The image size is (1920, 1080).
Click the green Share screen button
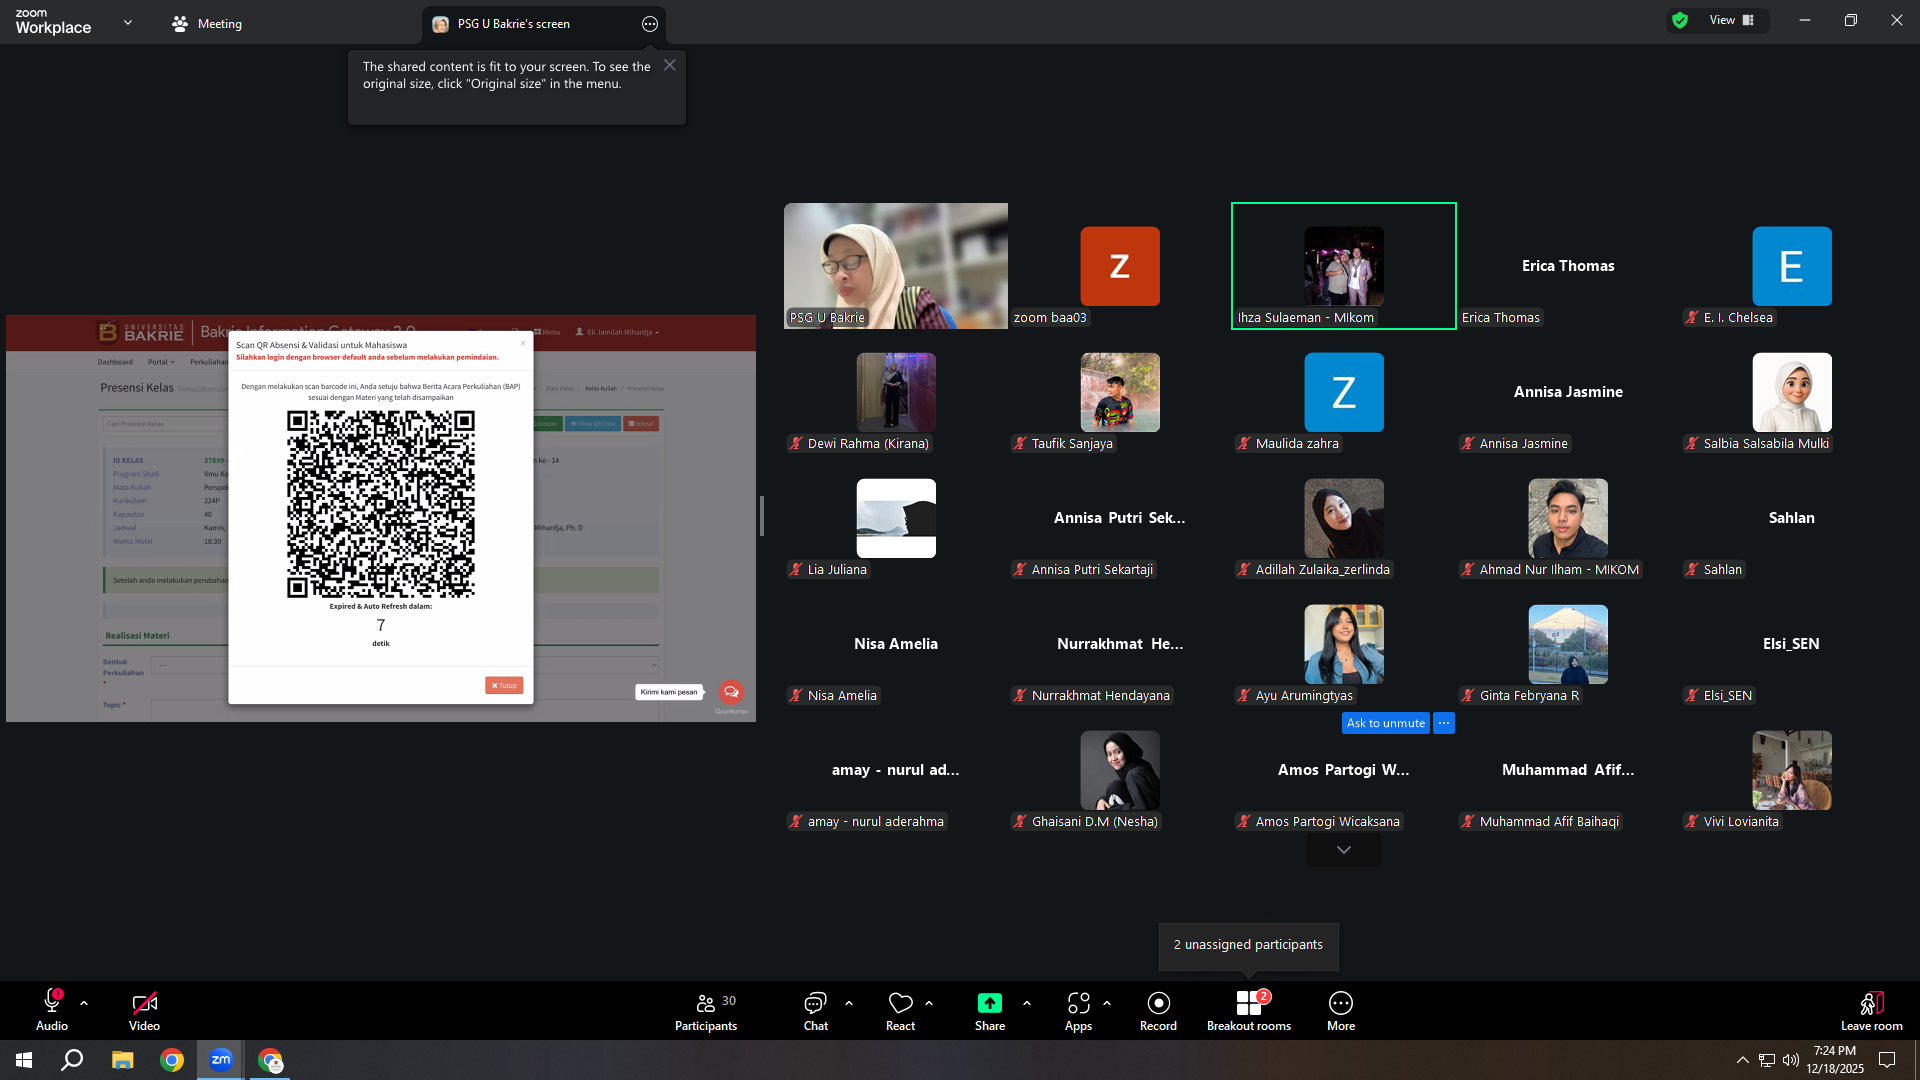990,1010
